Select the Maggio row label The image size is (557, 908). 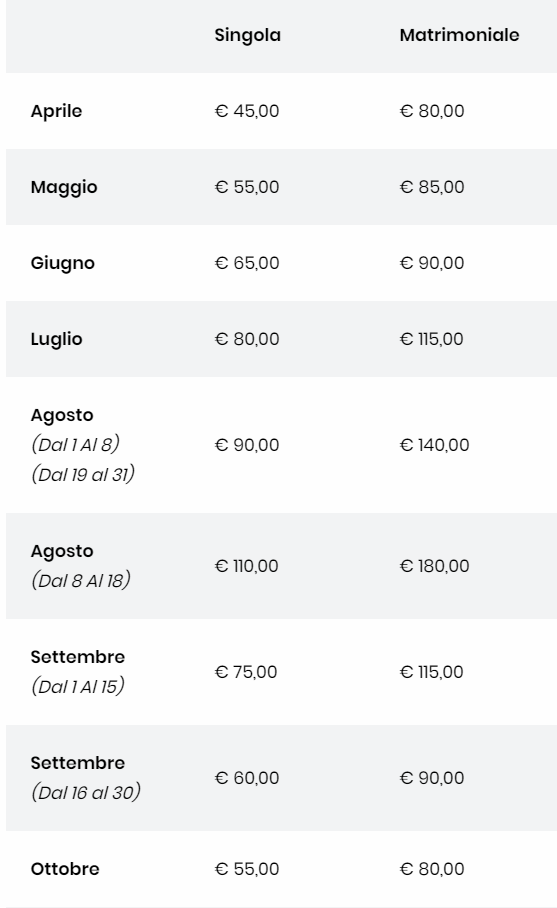(x=64, y=188)
